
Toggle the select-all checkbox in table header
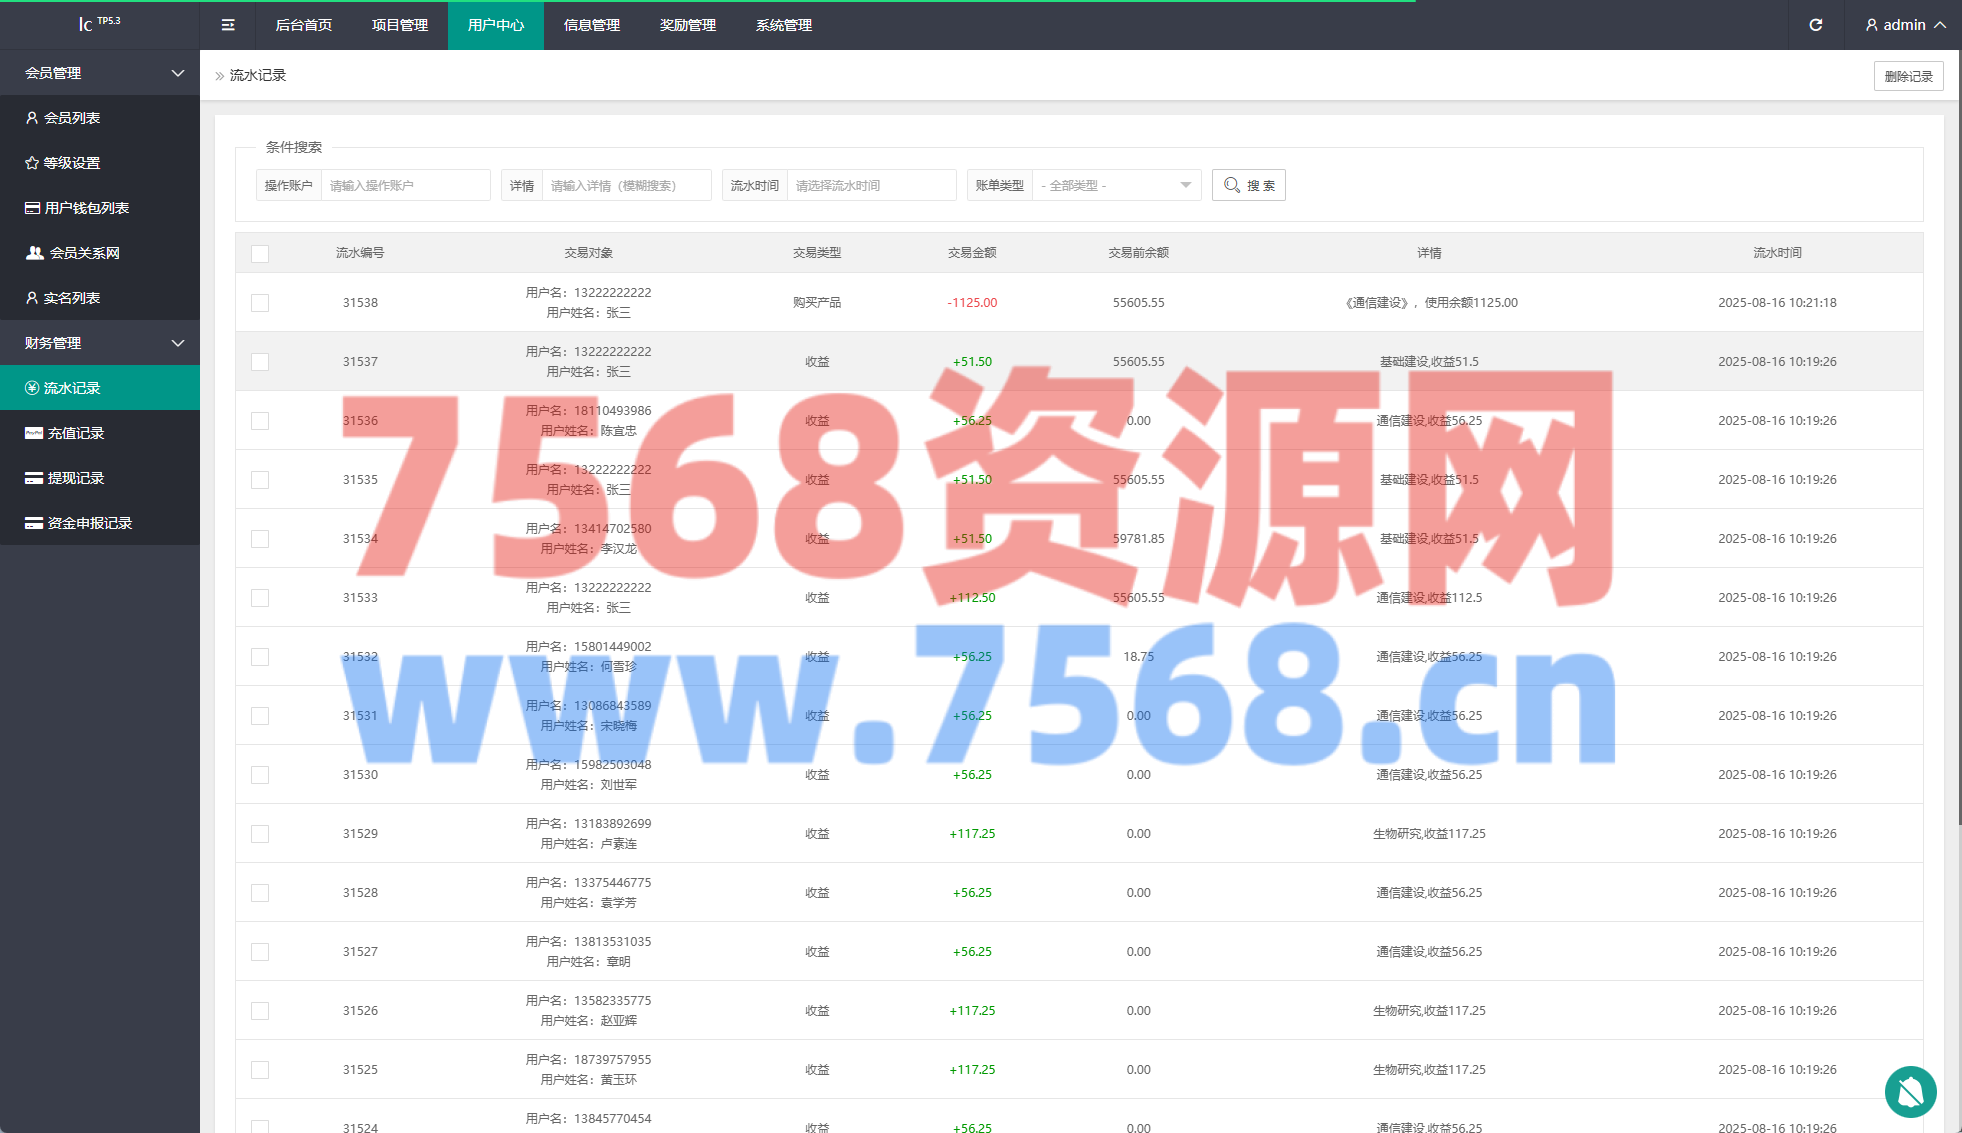260,253
